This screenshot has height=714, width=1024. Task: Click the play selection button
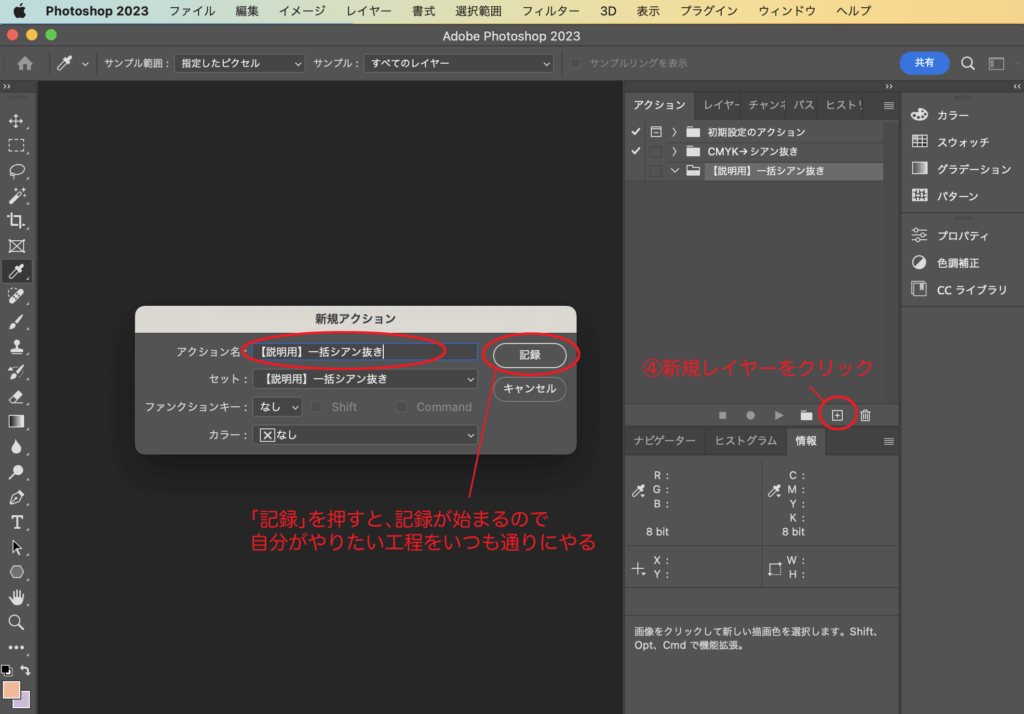click(778, 415)
